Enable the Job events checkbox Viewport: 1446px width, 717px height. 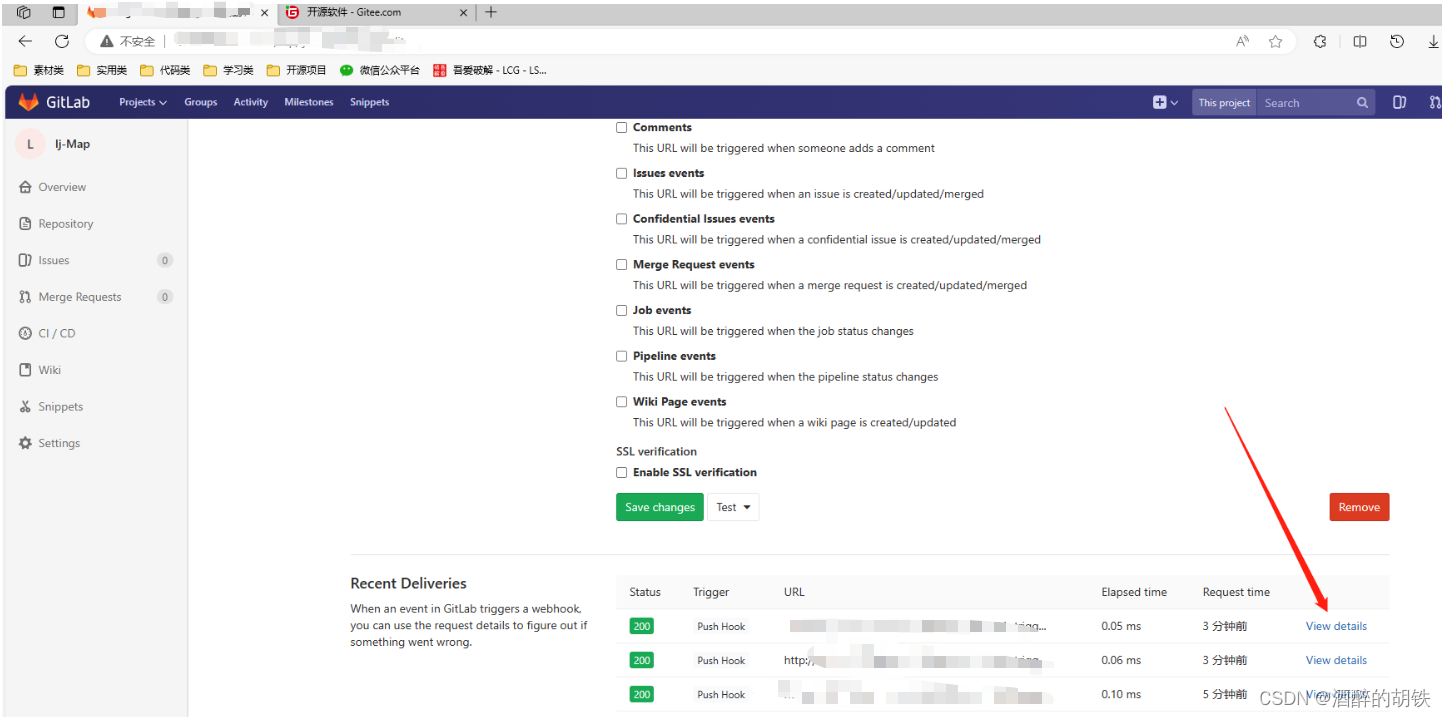[x=622, y=310]
